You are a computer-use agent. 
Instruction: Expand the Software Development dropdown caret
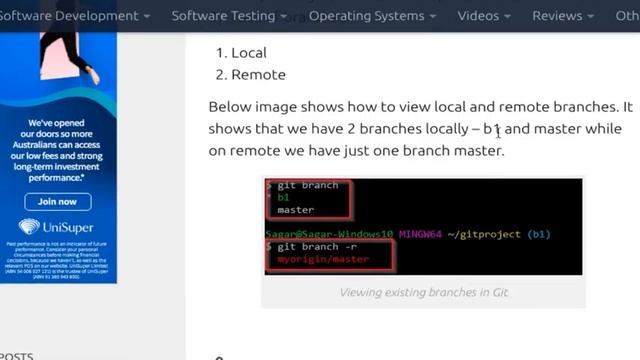click(147, 17)
